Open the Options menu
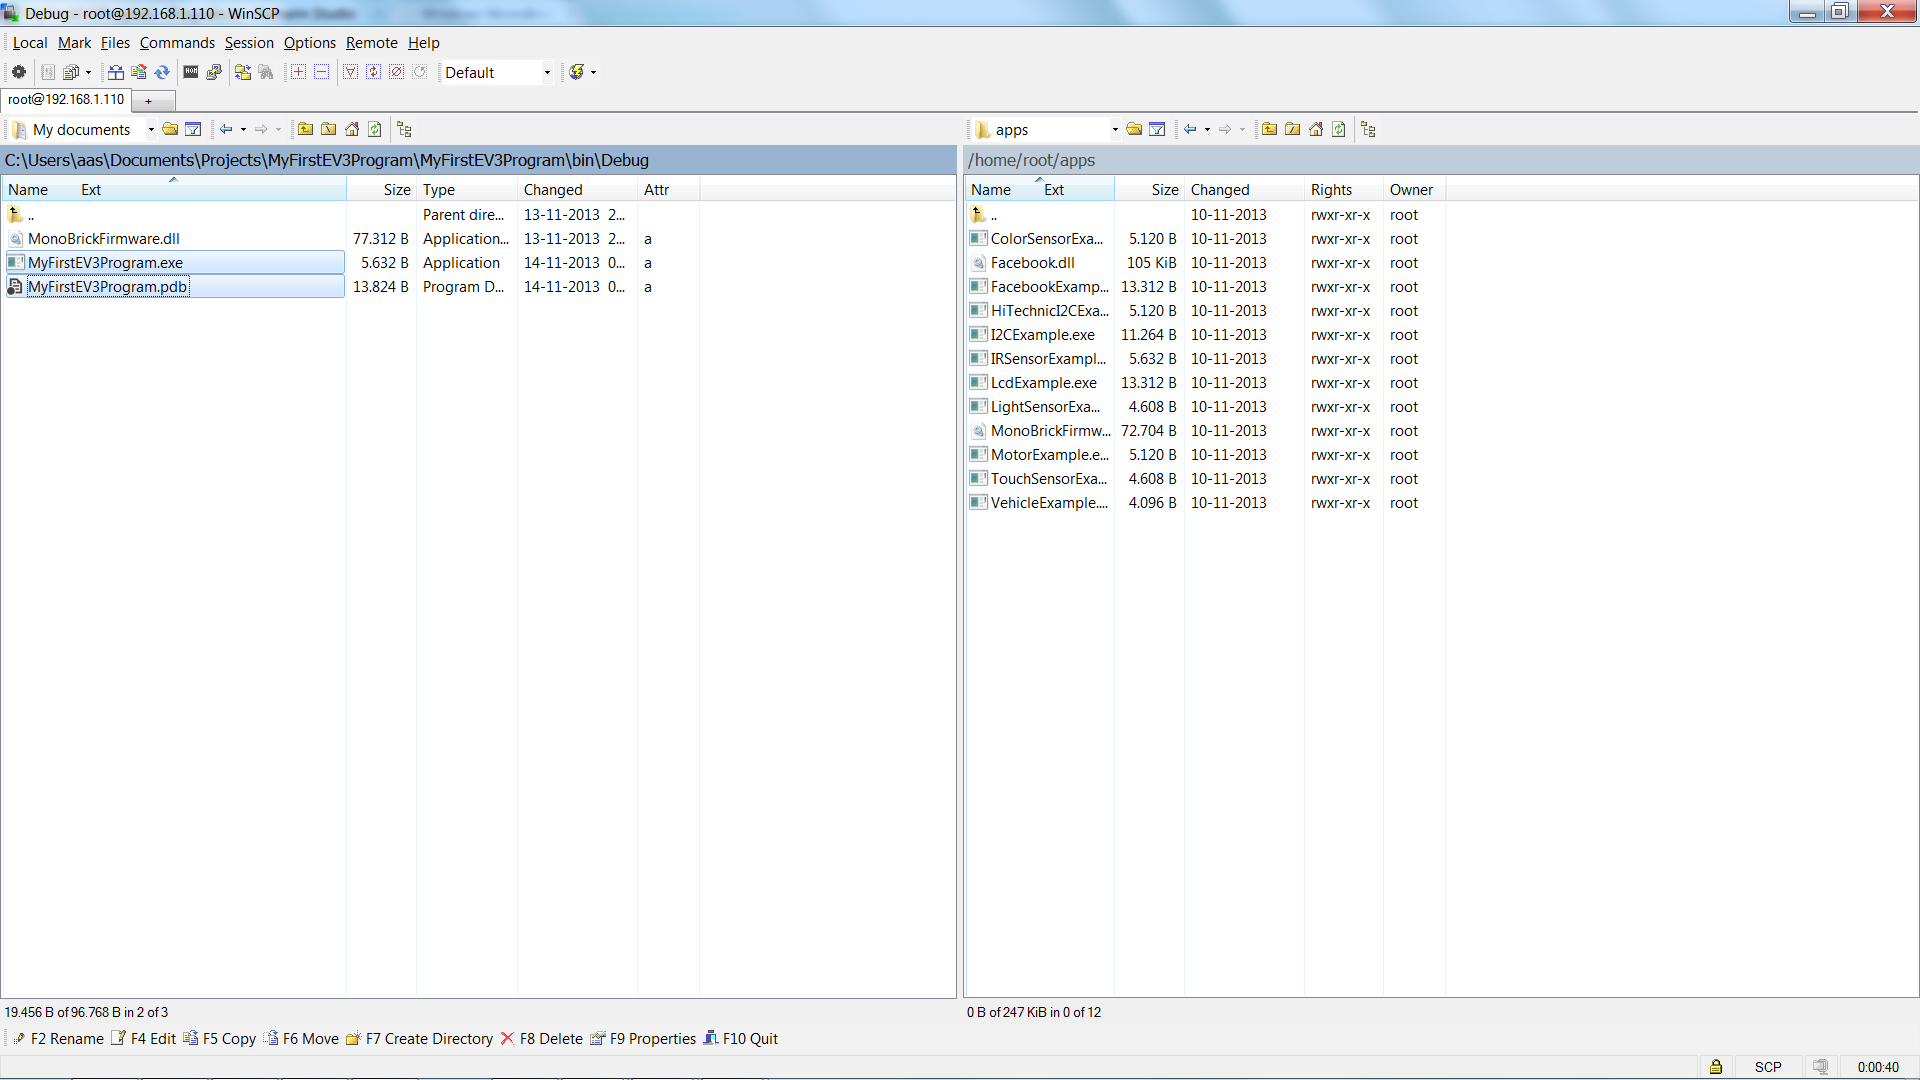 [x=309, y=43]
